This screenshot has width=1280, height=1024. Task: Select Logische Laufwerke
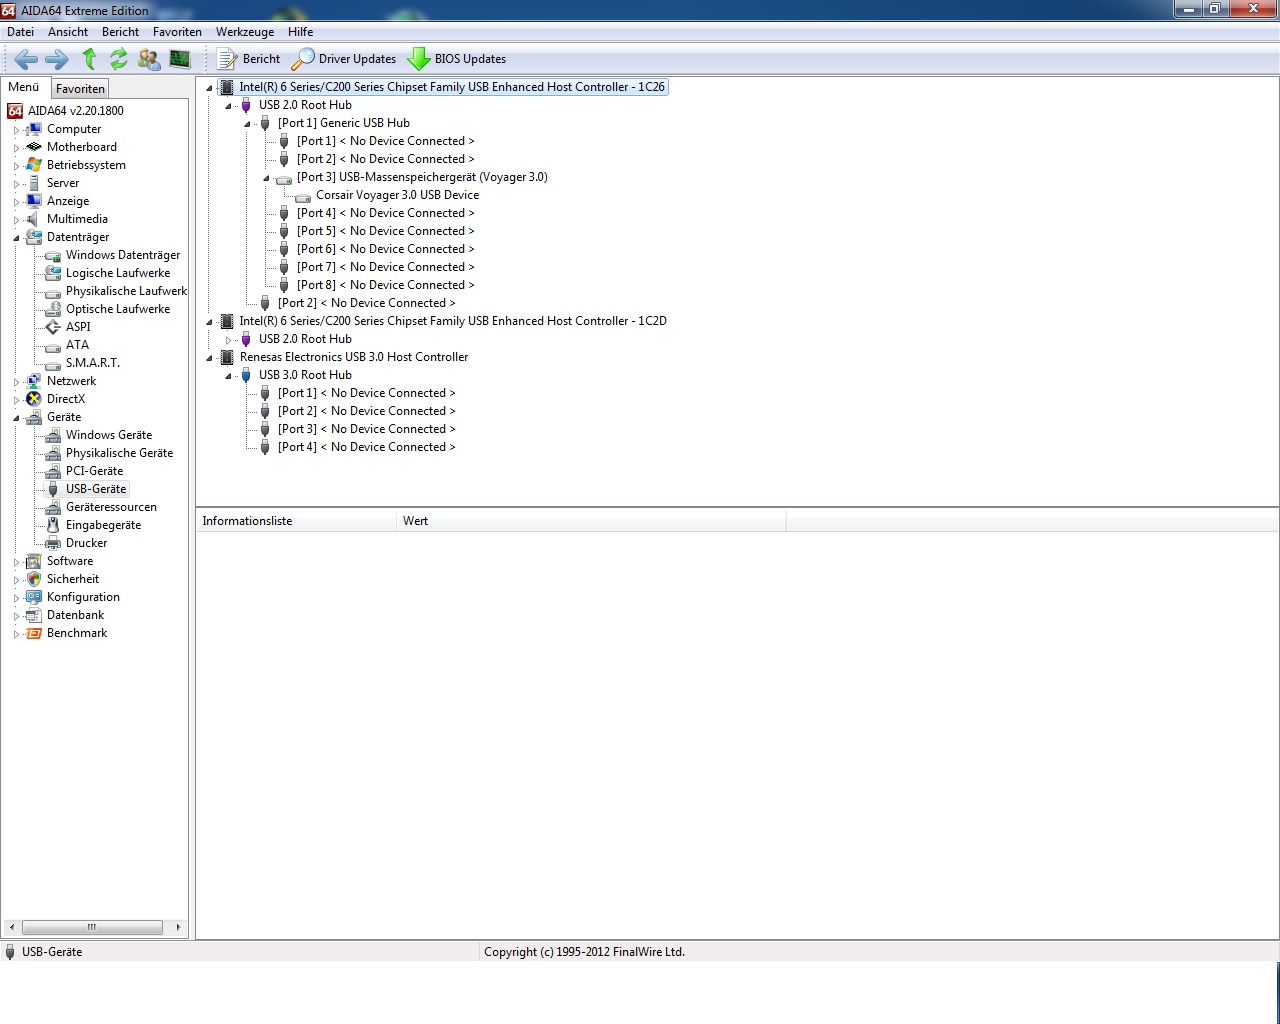[x=118, y=273]
